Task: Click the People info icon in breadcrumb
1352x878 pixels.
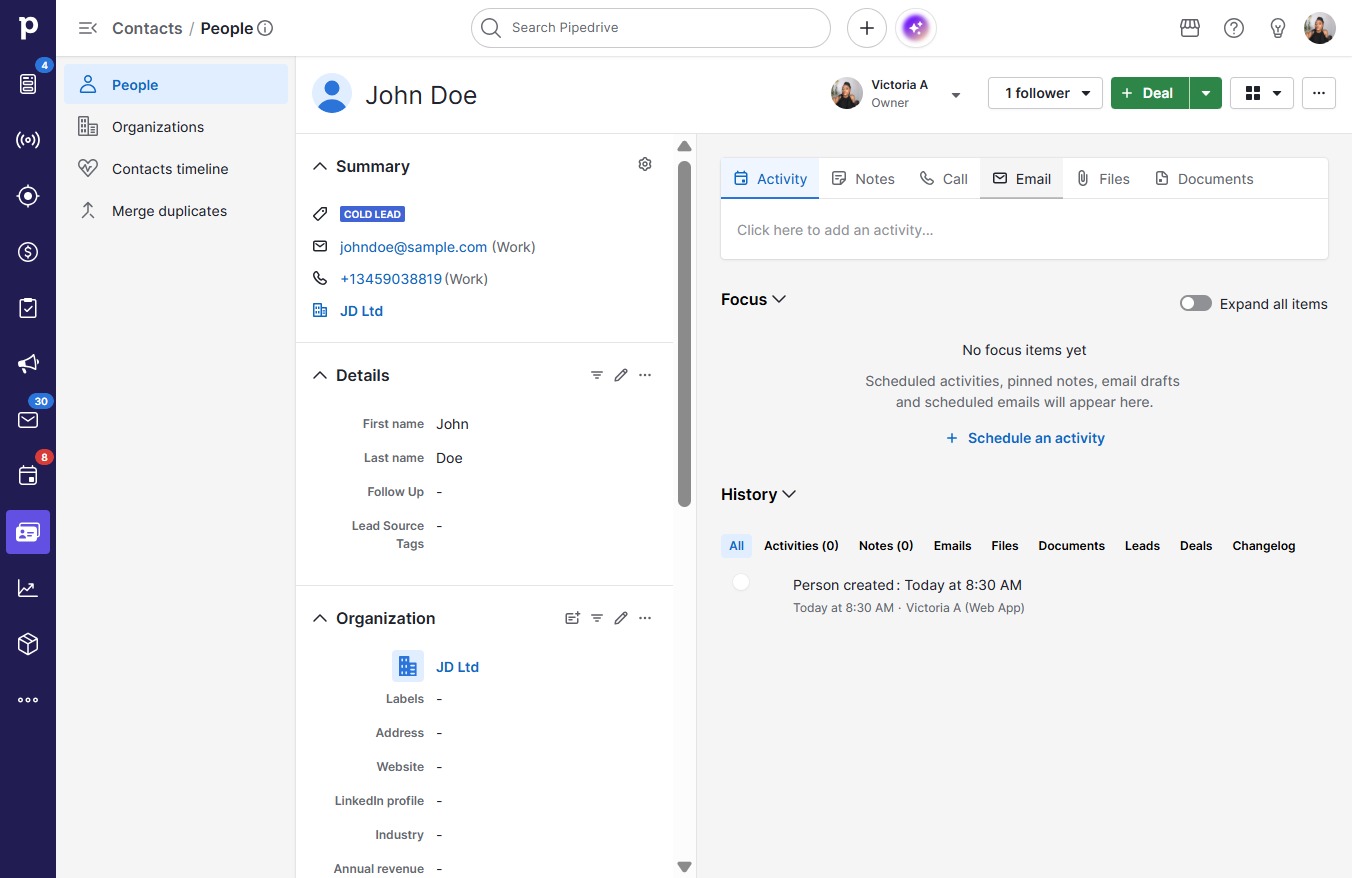Action: (265, 28)
